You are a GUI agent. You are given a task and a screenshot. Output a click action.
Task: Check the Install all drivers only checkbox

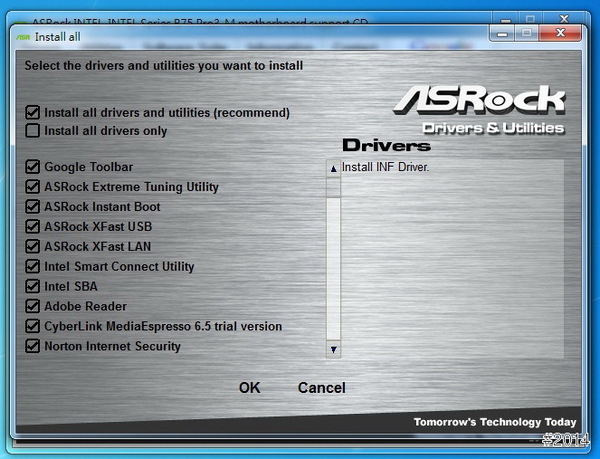click(x=33, y=131)
